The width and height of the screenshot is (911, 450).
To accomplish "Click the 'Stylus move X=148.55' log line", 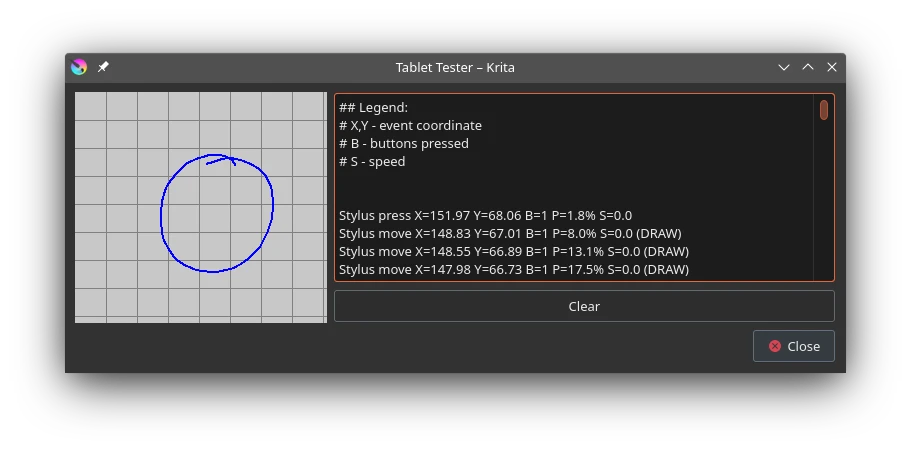I will pos(514,251).
